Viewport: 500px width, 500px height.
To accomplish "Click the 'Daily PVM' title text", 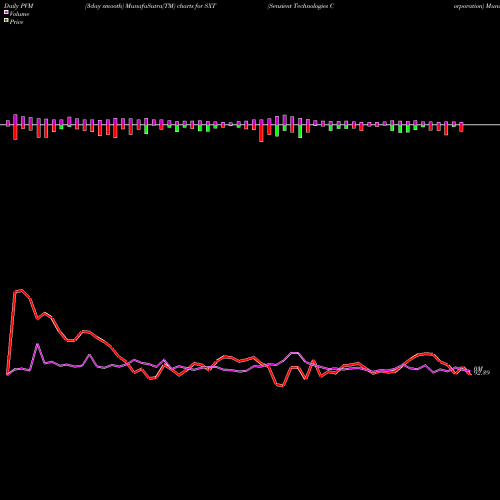I will [19, 6].
